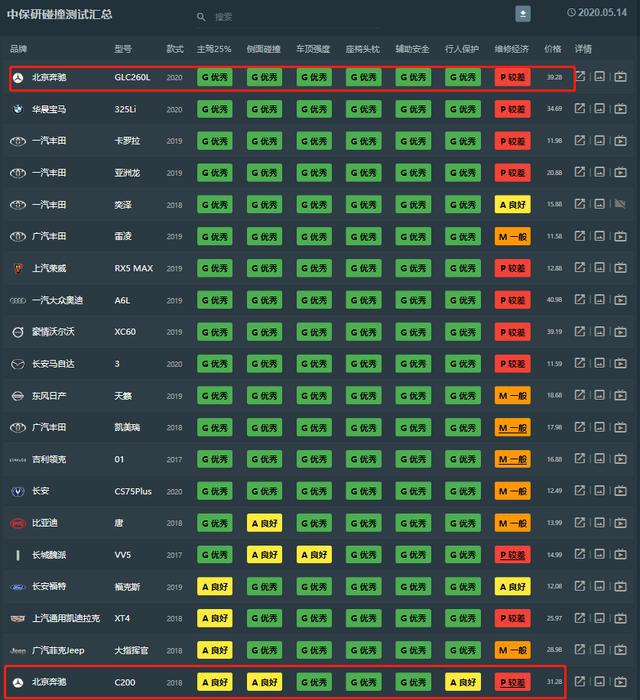Sort by the 型号 column header
The width and height of the screenshot is (640, 700).
[x=123, y=49]
